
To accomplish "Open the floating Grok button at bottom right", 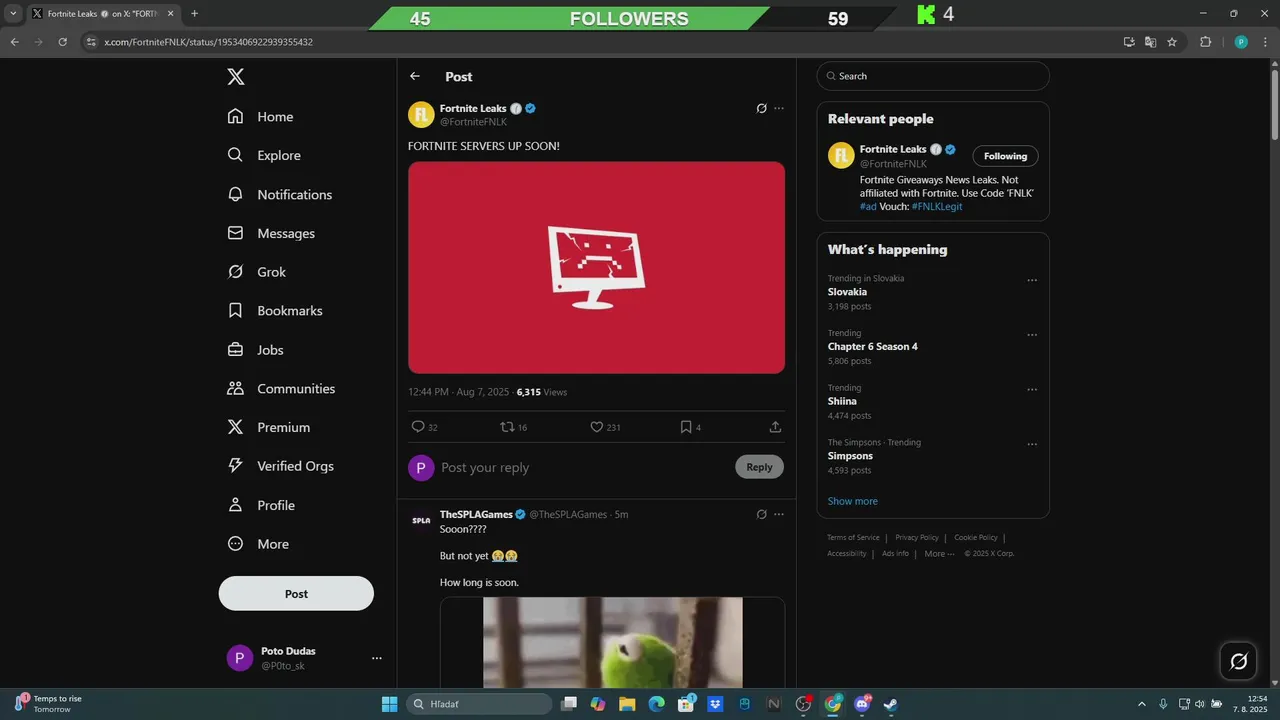I will (x=1238, y=661).
